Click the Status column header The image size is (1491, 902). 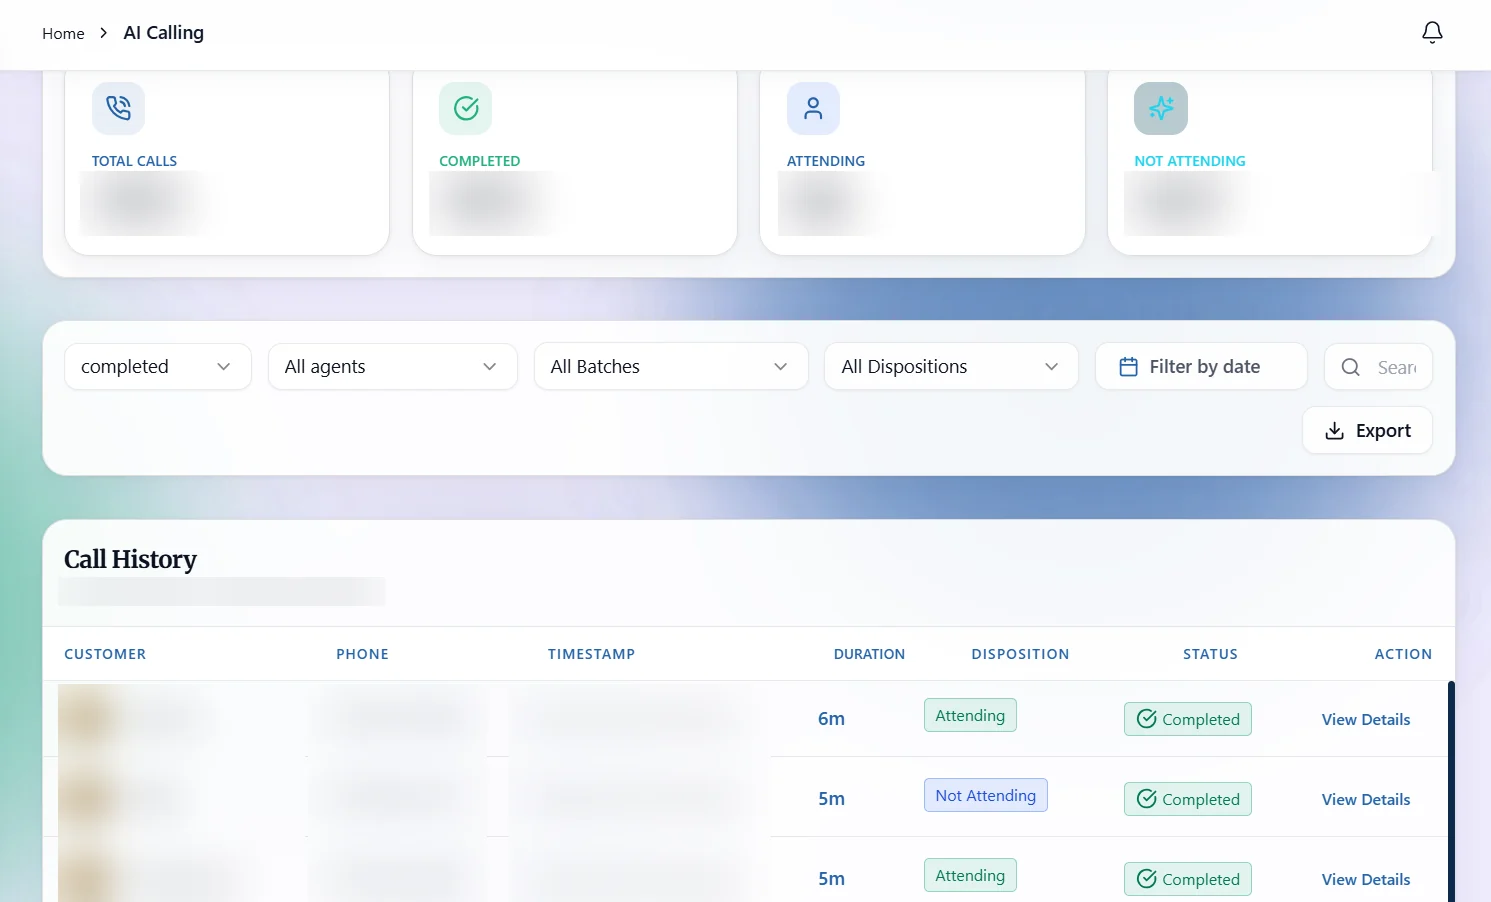[1210, 654]
